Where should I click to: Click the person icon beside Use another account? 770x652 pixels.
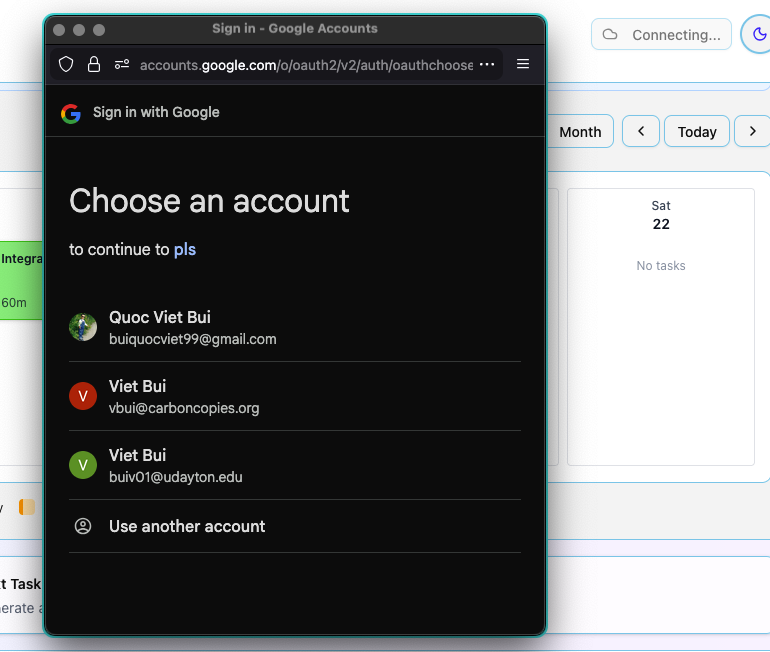click(x=83, y=526)
